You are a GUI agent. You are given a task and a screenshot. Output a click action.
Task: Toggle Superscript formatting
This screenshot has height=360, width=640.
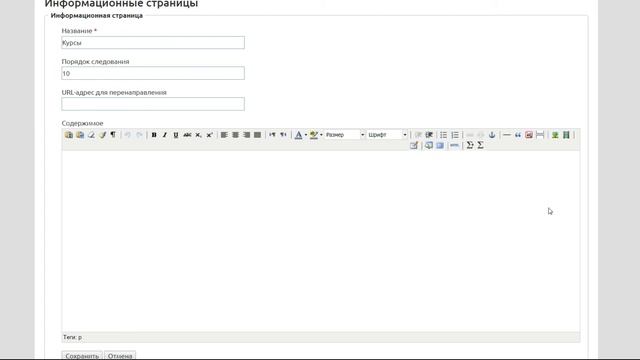(x=209, y=135)
